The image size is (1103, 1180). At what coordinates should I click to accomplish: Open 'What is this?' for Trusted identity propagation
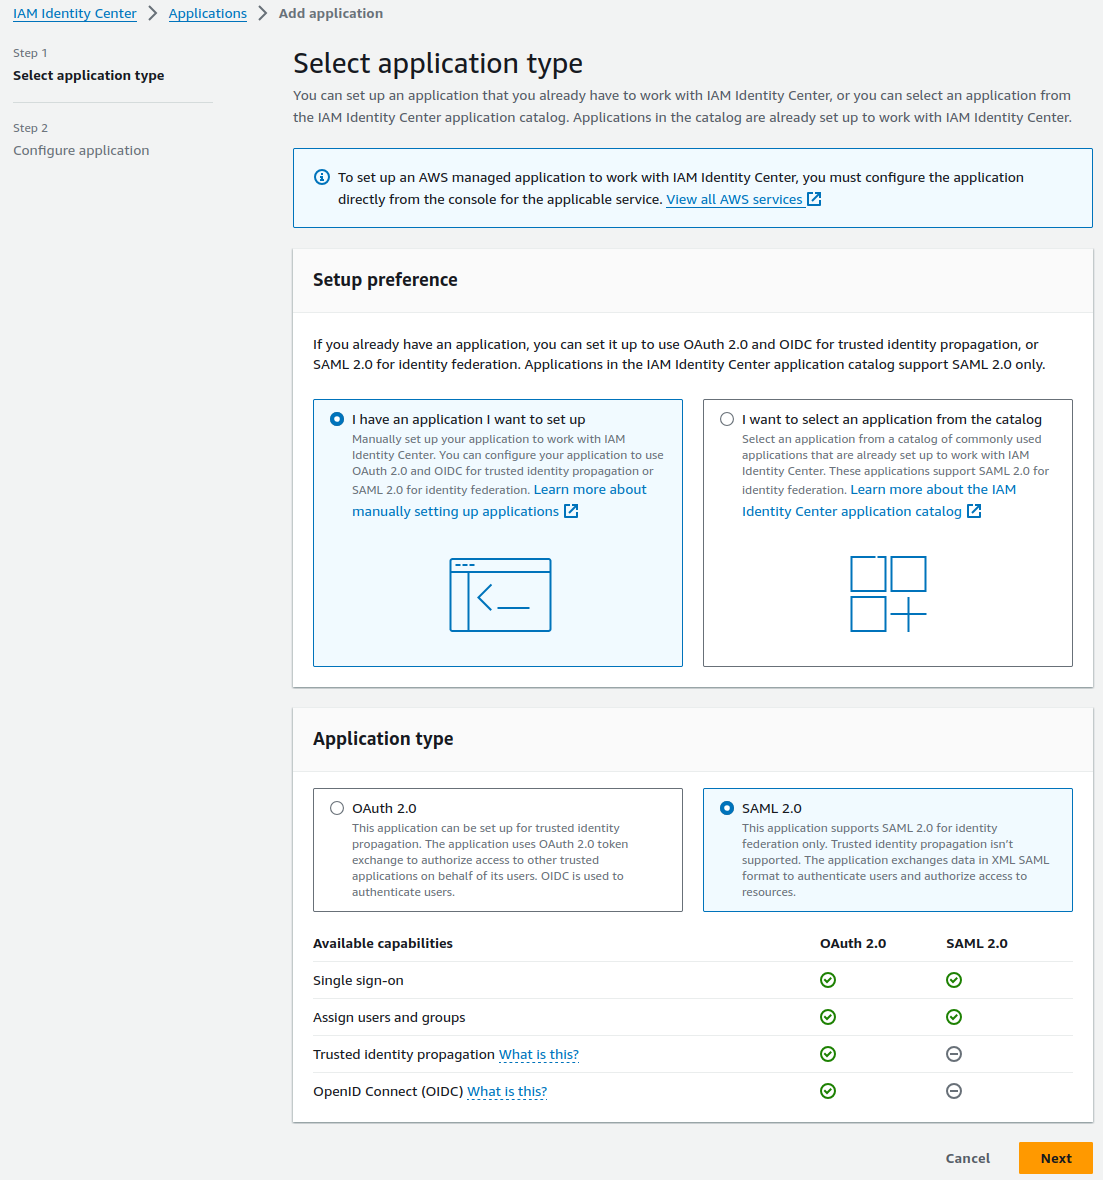pyautogui.click(x=538, y=1054)
